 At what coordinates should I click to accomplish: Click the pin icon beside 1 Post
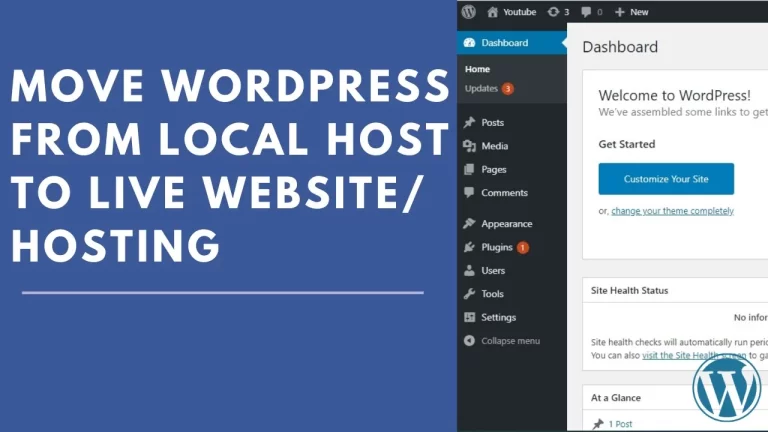pyautogui.click(x=598, y=424)
